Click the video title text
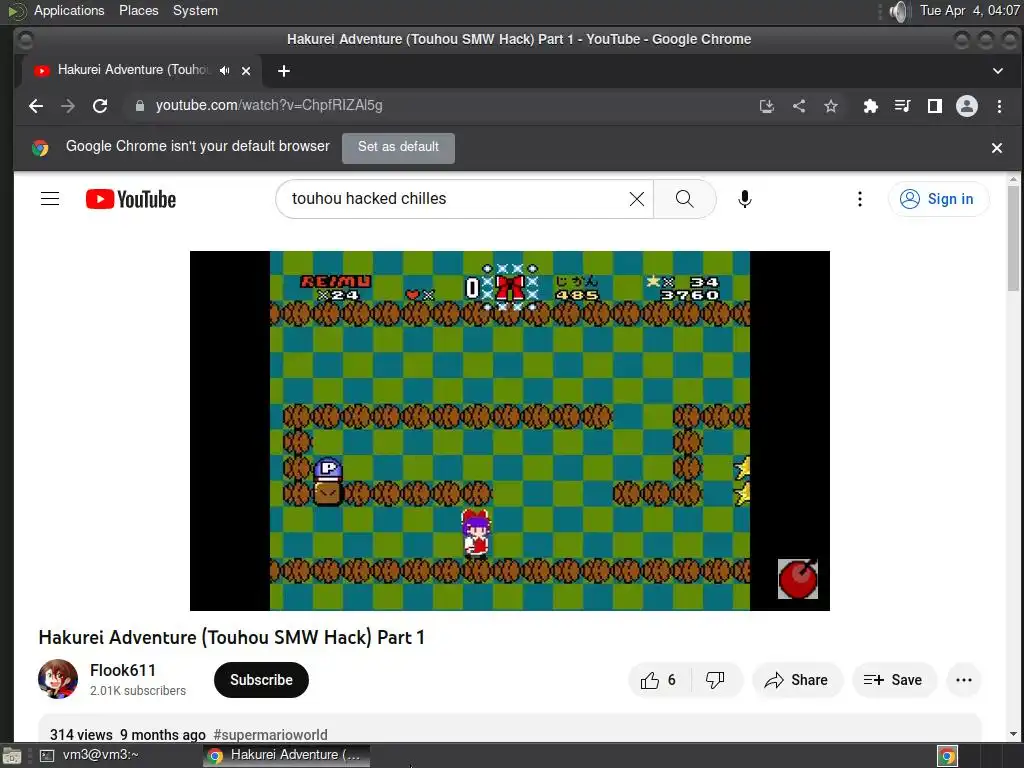This screenshot has height=768, width=1024. click(x=232, y=637)
